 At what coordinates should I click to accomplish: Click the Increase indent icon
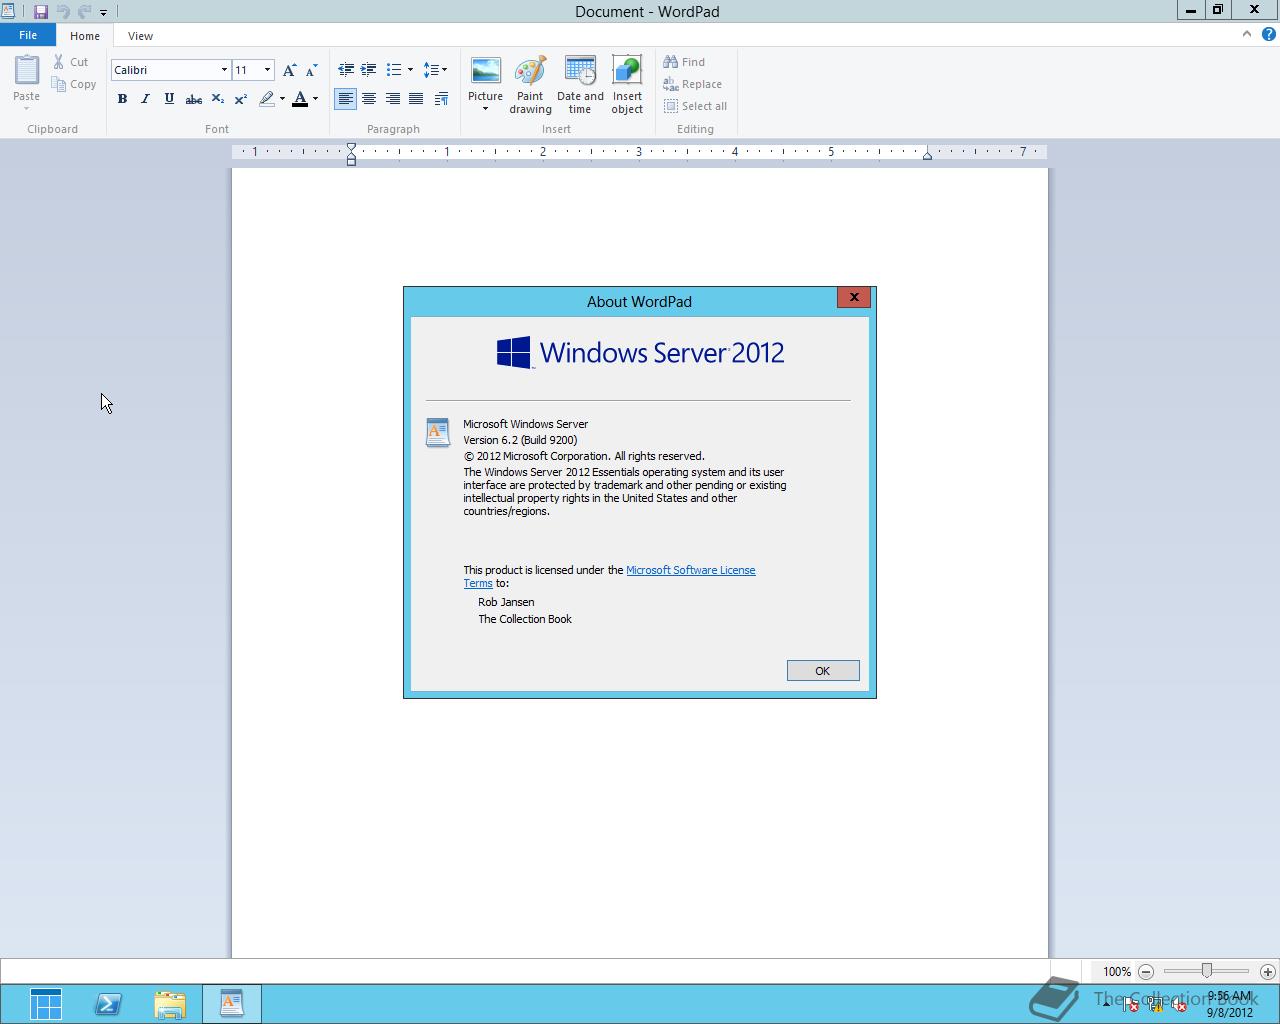click(x=369, y=70)
